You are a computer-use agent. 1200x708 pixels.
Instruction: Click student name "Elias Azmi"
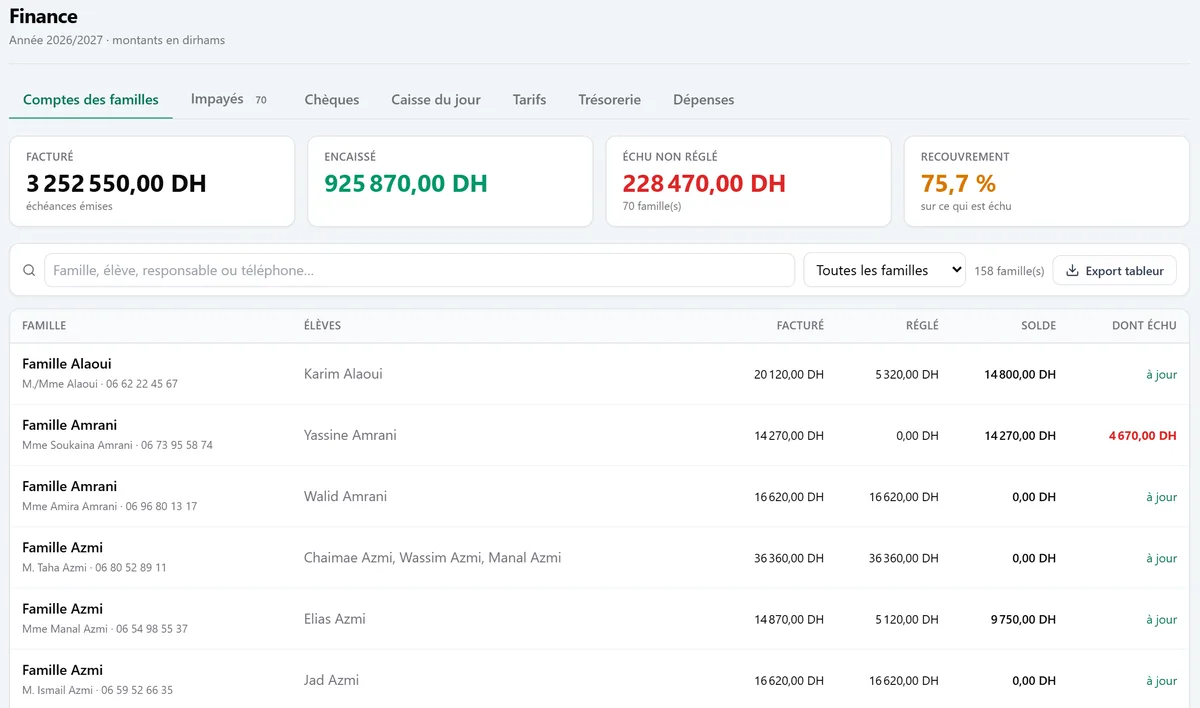click(335, 619)
